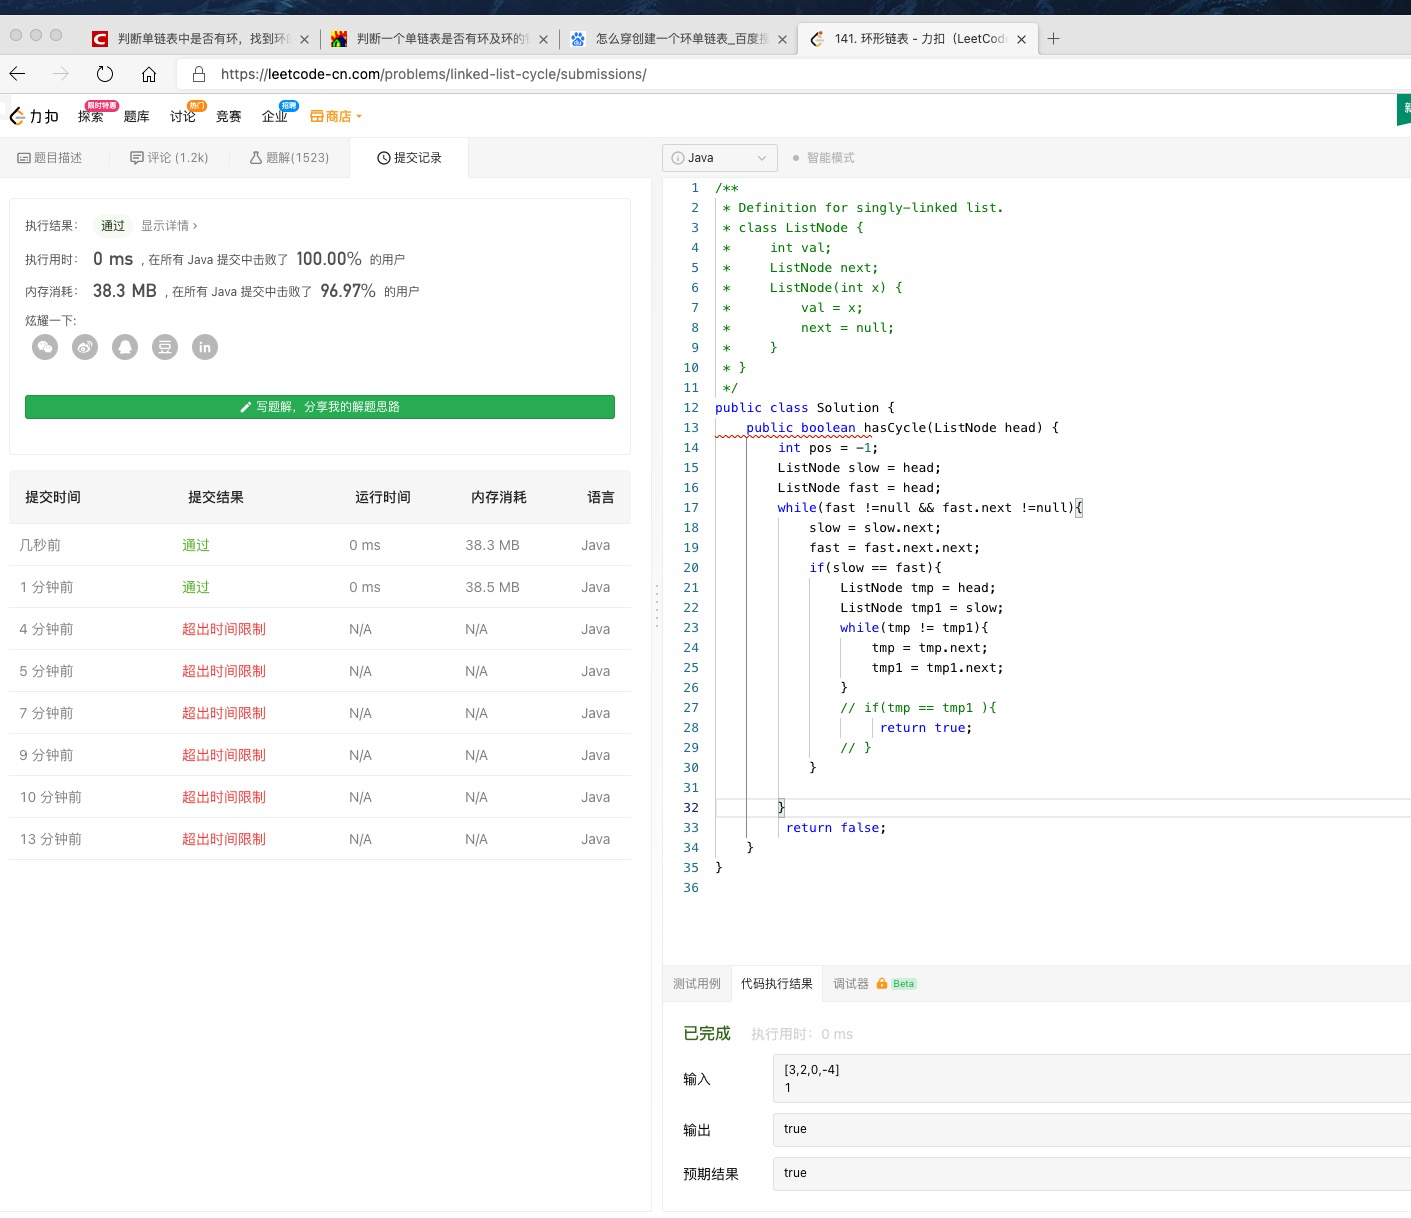
Task: Switch to the Baidu 怎么穿创建一个环单链表 tab
Action: click(x=678, y=39)
